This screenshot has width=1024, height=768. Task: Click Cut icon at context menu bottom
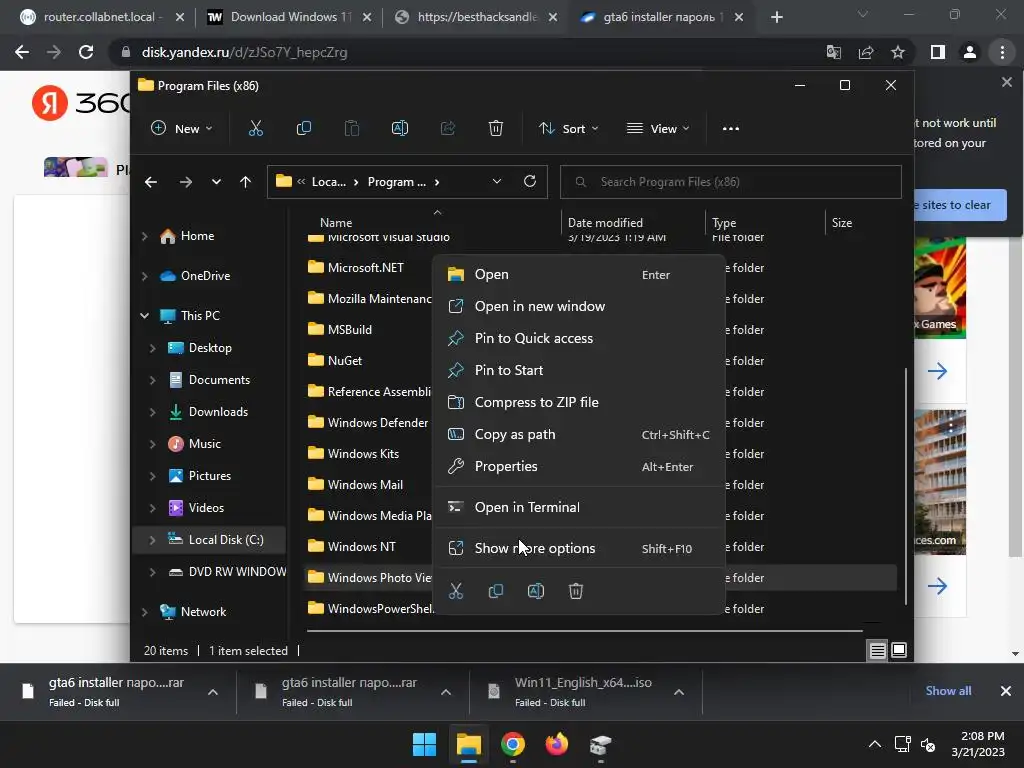click(x=456, y=592)
